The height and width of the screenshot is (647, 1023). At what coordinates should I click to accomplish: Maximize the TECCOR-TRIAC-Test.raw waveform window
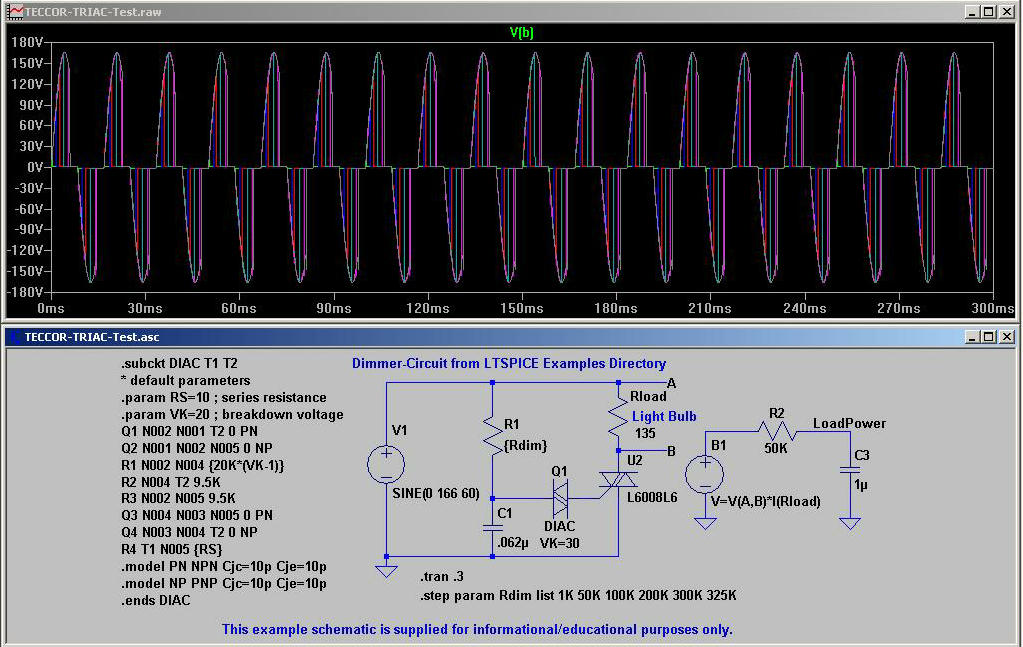(x=989, y=12)
